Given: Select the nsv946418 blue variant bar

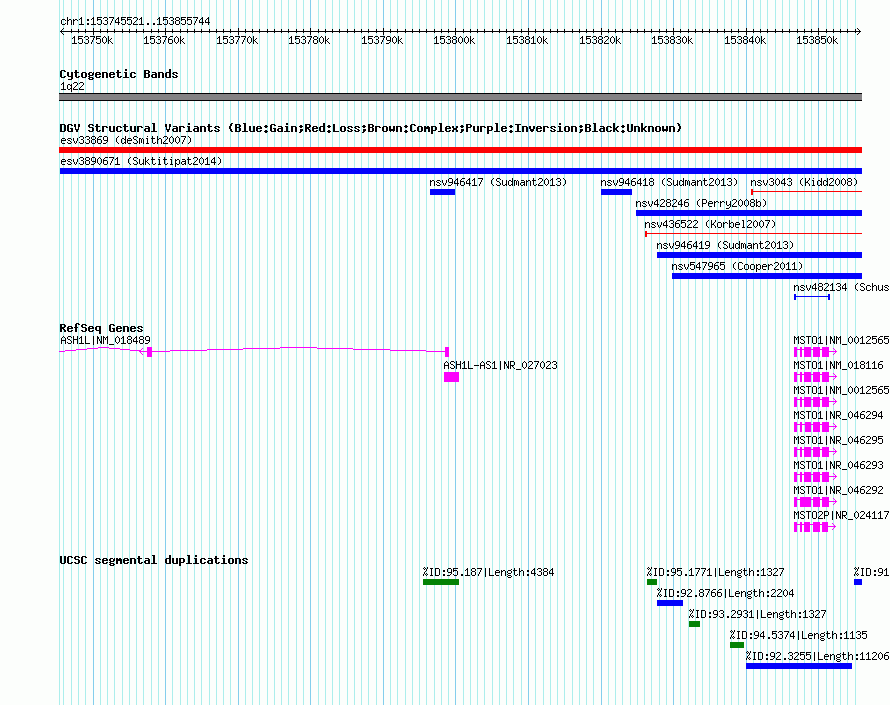Looking at the screenshot, I should click(x=616, y=192).
